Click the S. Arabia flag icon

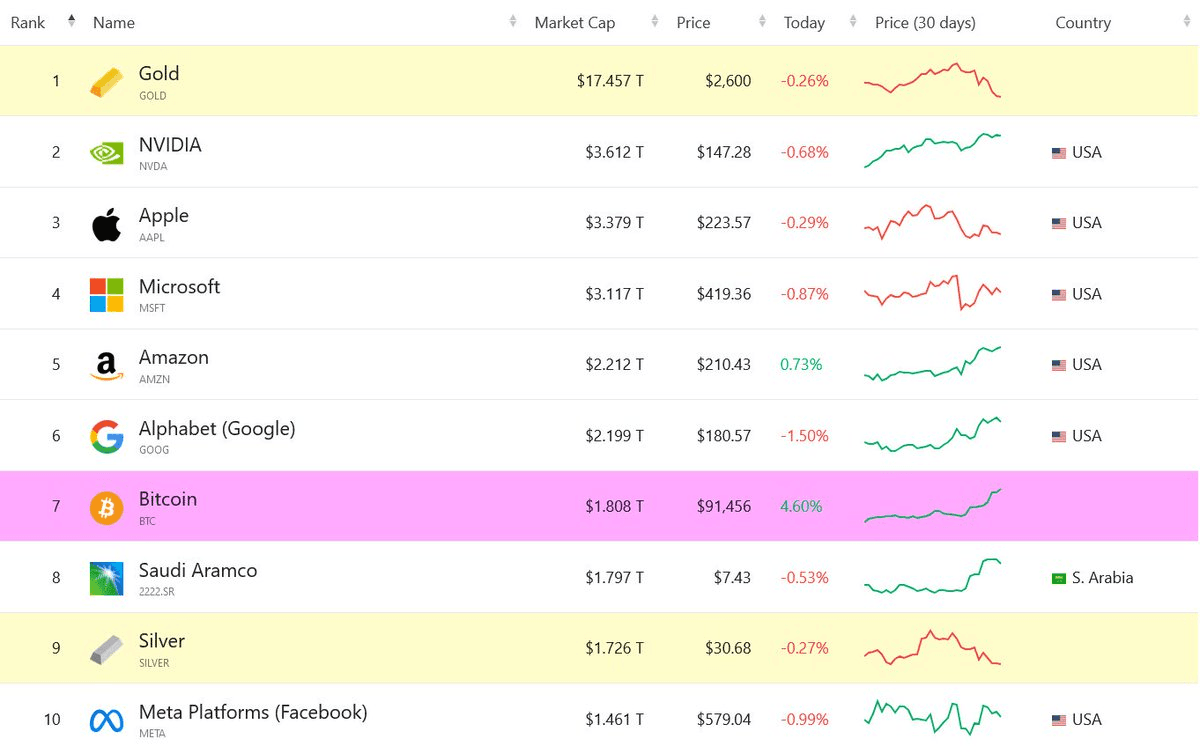[1059, 578]
